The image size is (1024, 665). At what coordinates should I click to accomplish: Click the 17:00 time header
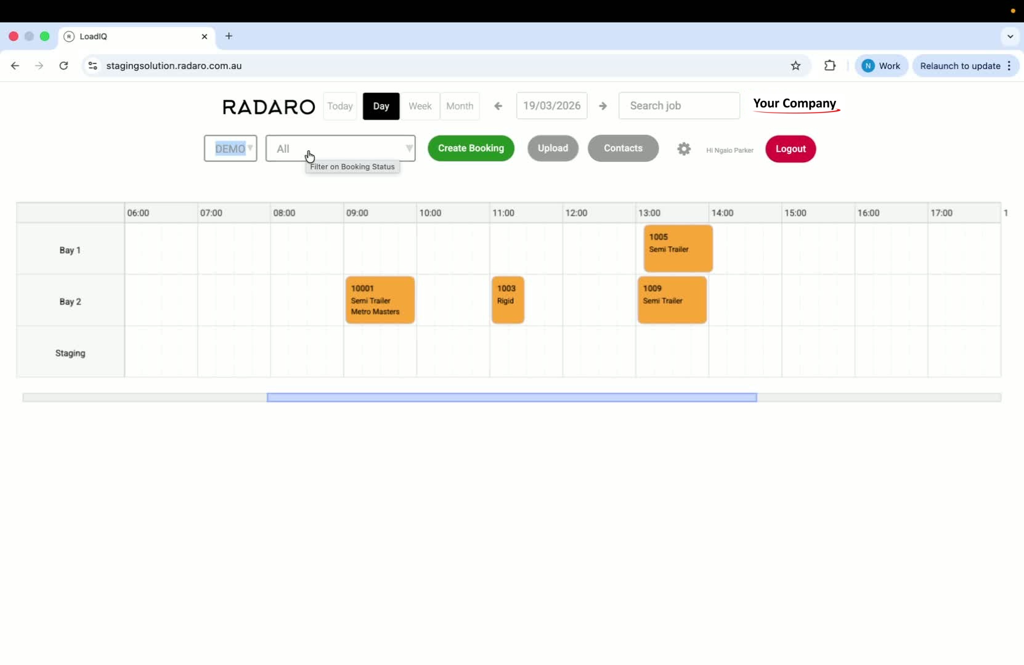(x=941, y=213)
